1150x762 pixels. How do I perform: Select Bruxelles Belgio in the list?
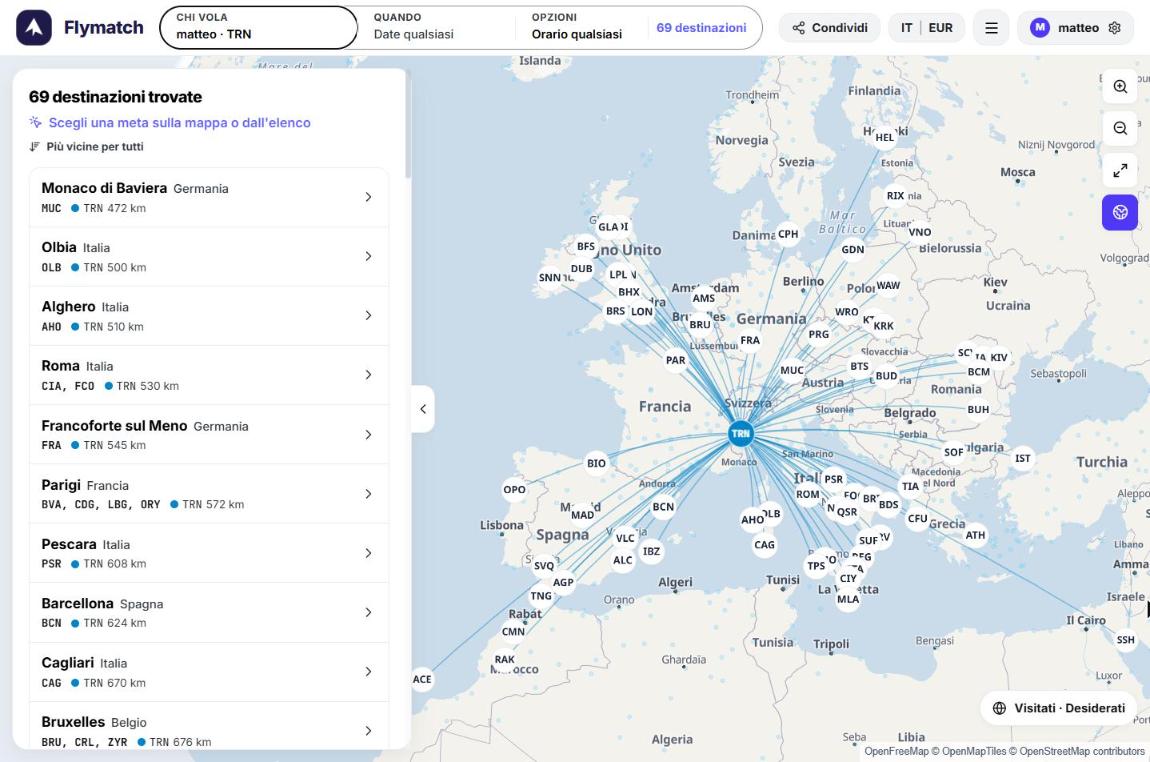(x=209, y=725)
